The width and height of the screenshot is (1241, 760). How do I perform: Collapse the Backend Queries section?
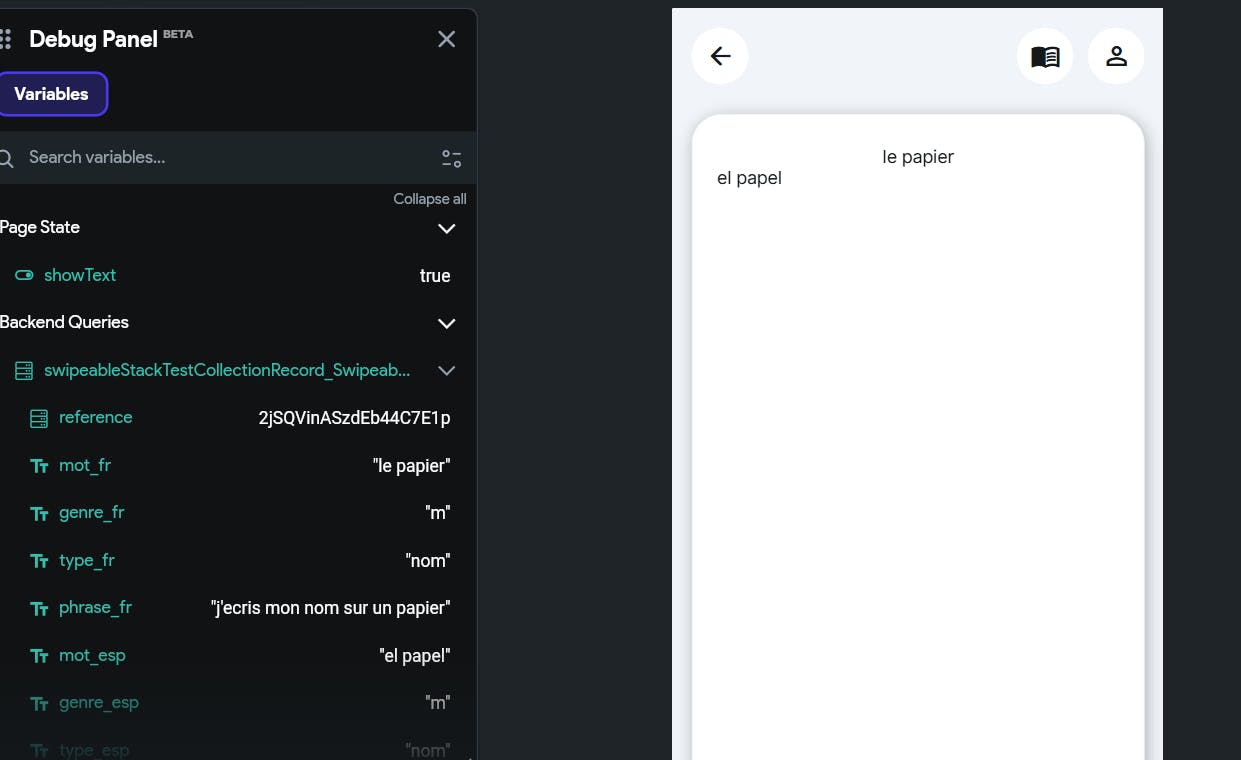pos(447,323)
